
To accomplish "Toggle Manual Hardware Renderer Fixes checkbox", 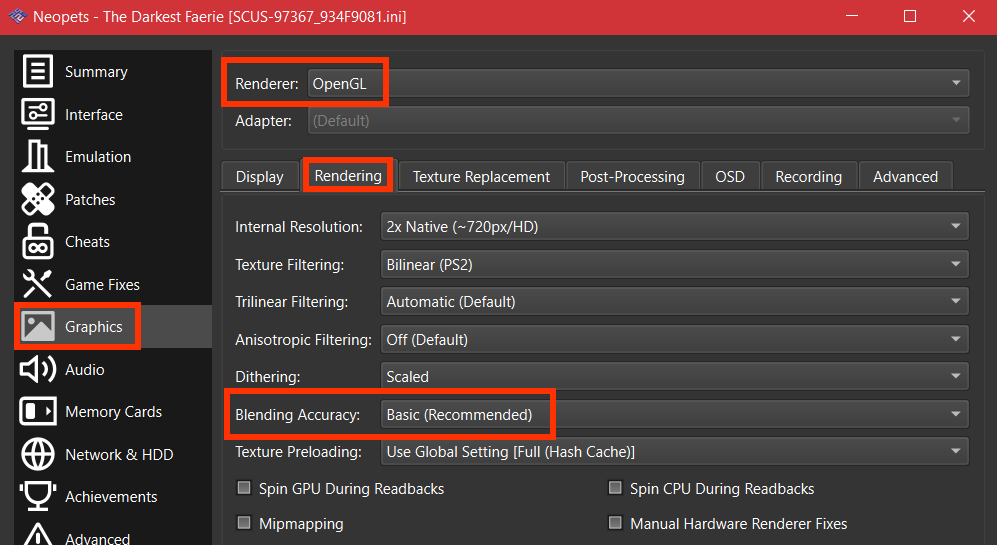I will [615, 523].
